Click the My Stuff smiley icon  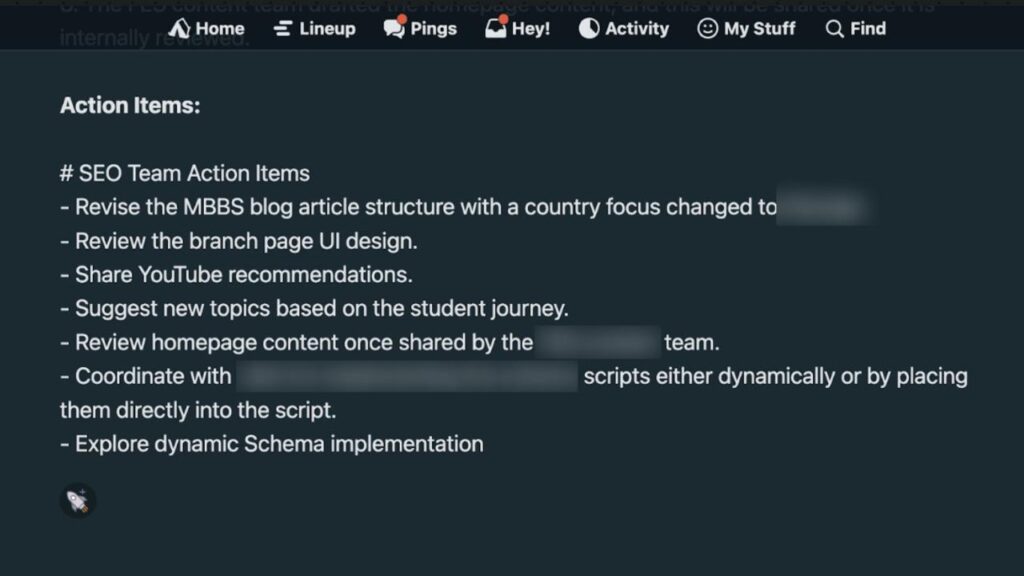(x=708, y=29)
